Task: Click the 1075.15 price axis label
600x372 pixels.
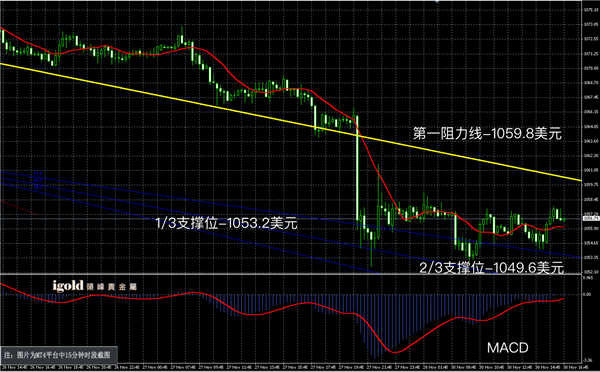Action: [x=590, y=10]
